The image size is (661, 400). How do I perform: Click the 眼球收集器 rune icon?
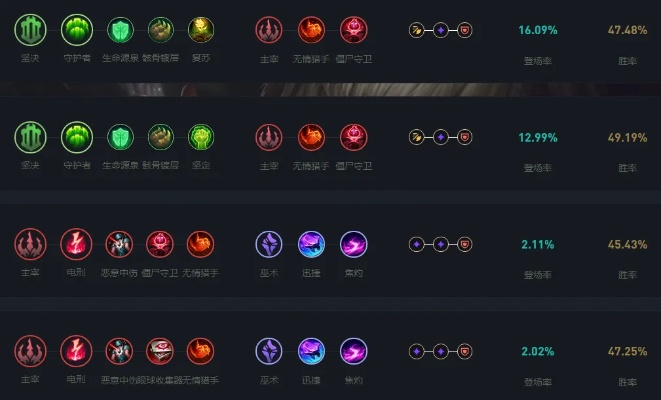pyautogui.click(x=160, y=351)
